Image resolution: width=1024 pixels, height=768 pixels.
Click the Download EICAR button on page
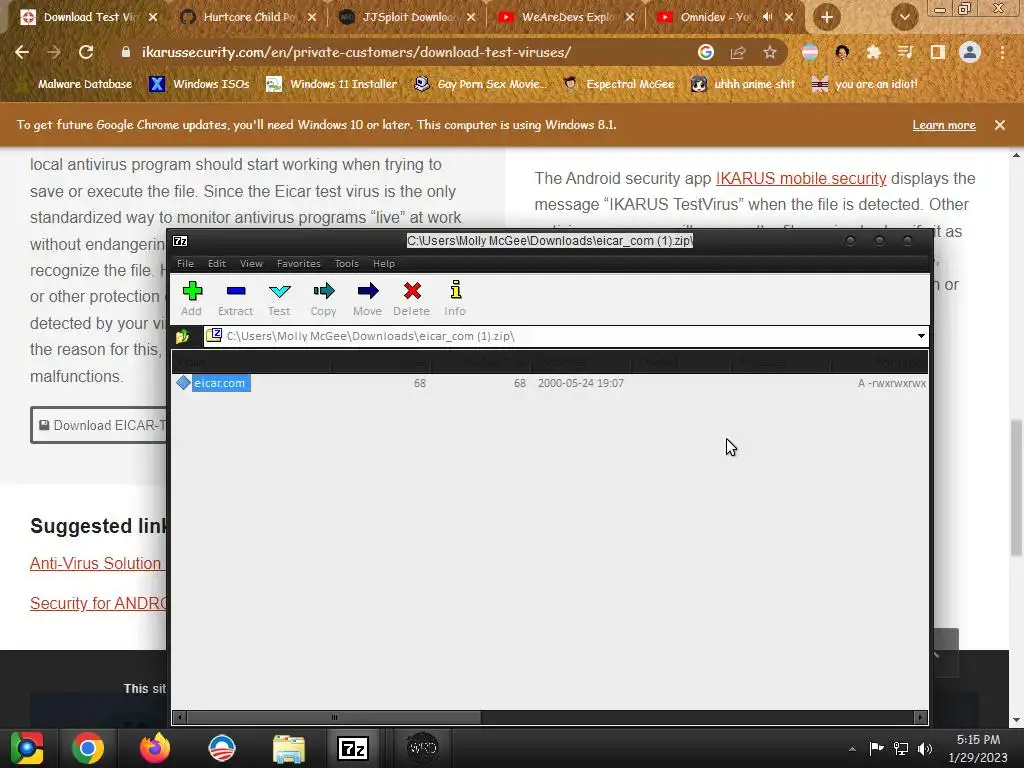pos(99,425)
